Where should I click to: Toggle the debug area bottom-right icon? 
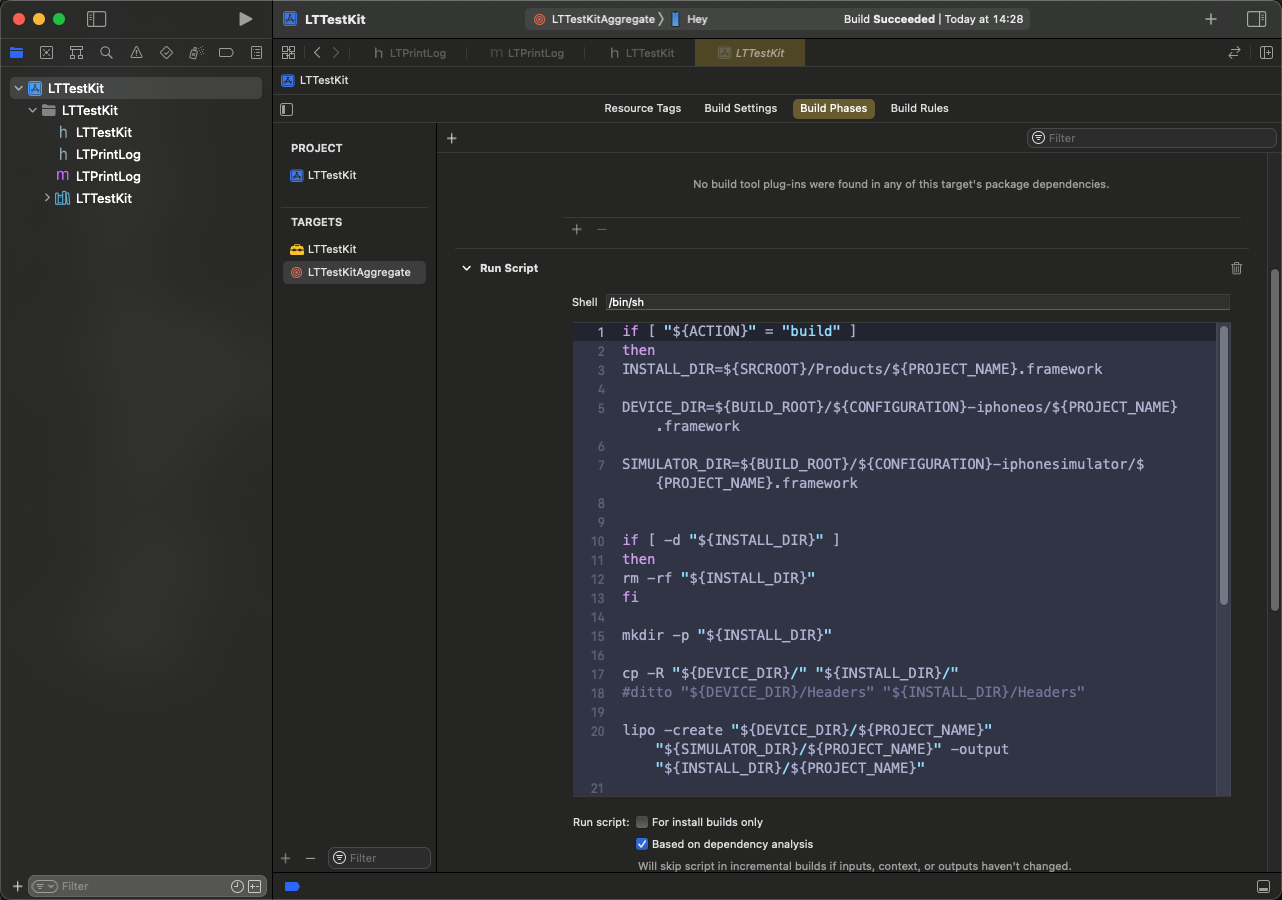[1263, 886]
